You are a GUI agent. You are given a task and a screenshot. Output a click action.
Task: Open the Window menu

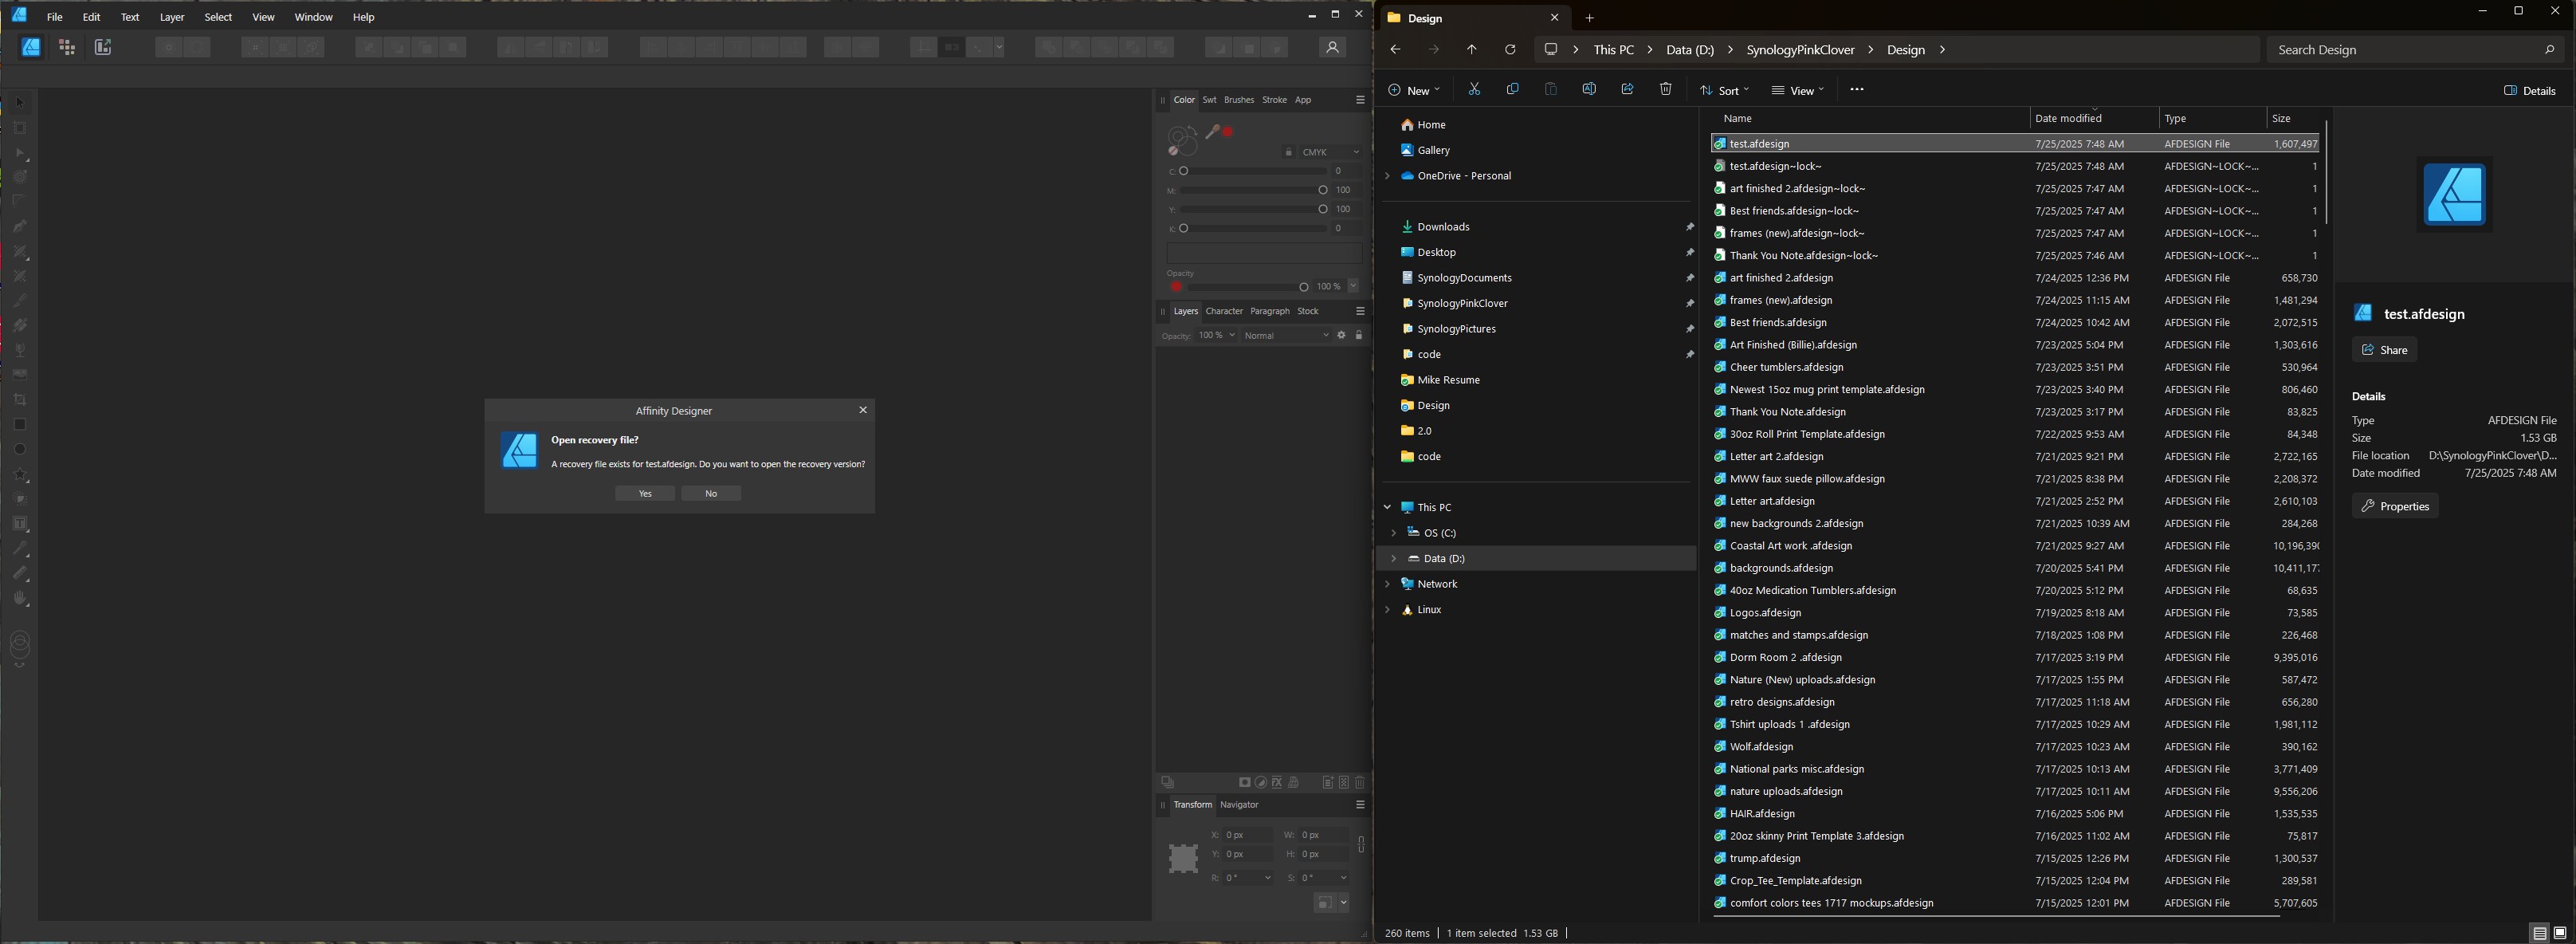pyautogui.click(x=313, y=17)
